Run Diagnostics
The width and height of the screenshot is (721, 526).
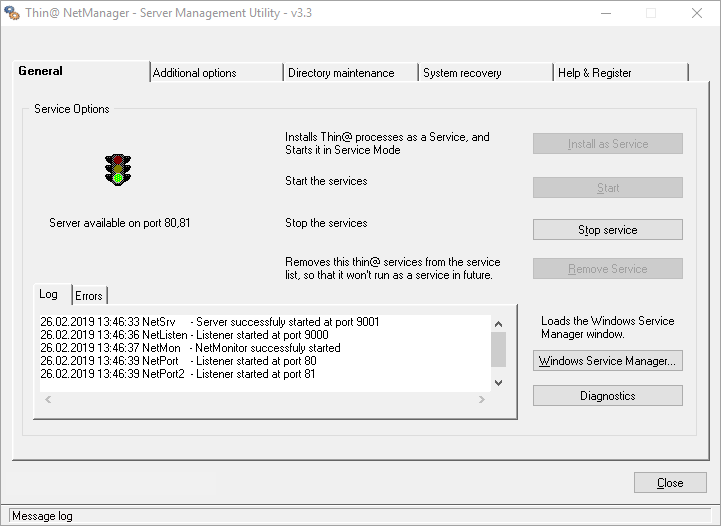[x=607, y=395]
